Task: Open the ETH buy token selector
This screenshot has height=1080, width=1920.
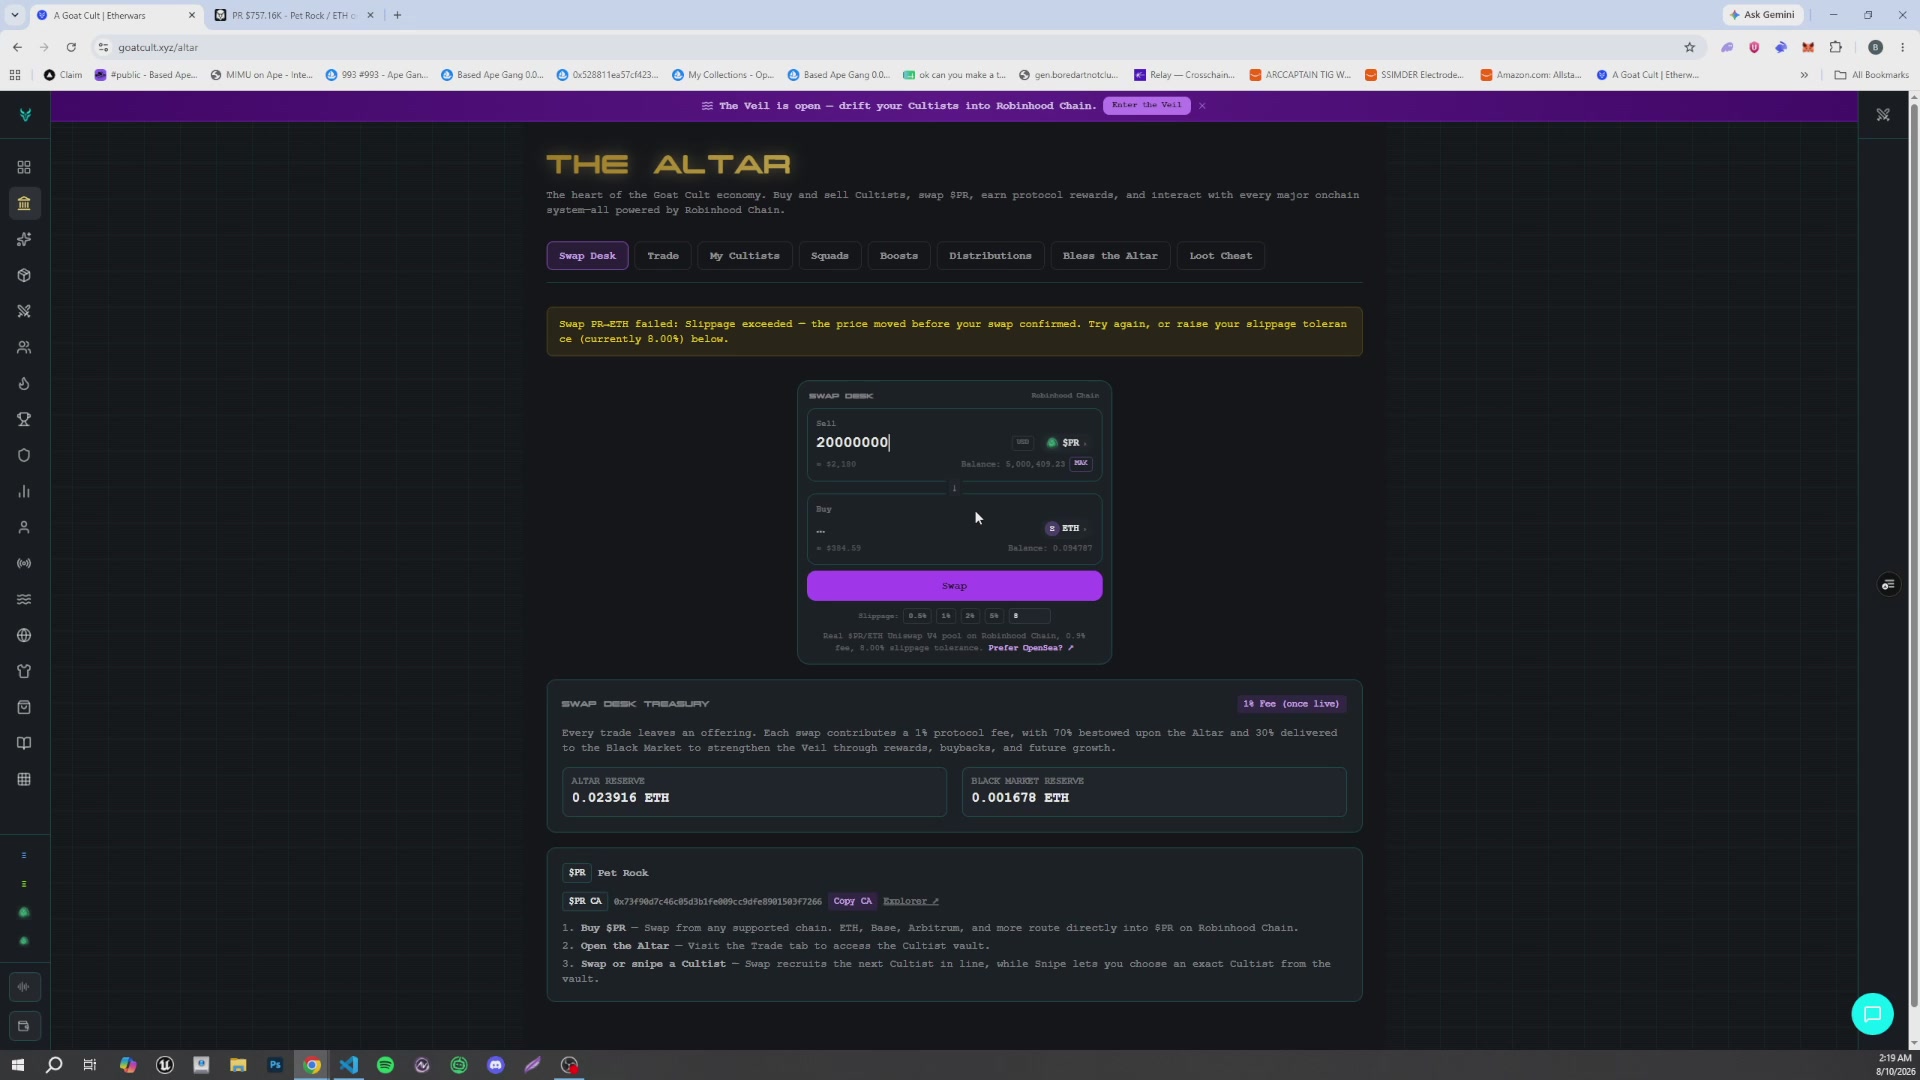Action: (x=1067, y=528)
